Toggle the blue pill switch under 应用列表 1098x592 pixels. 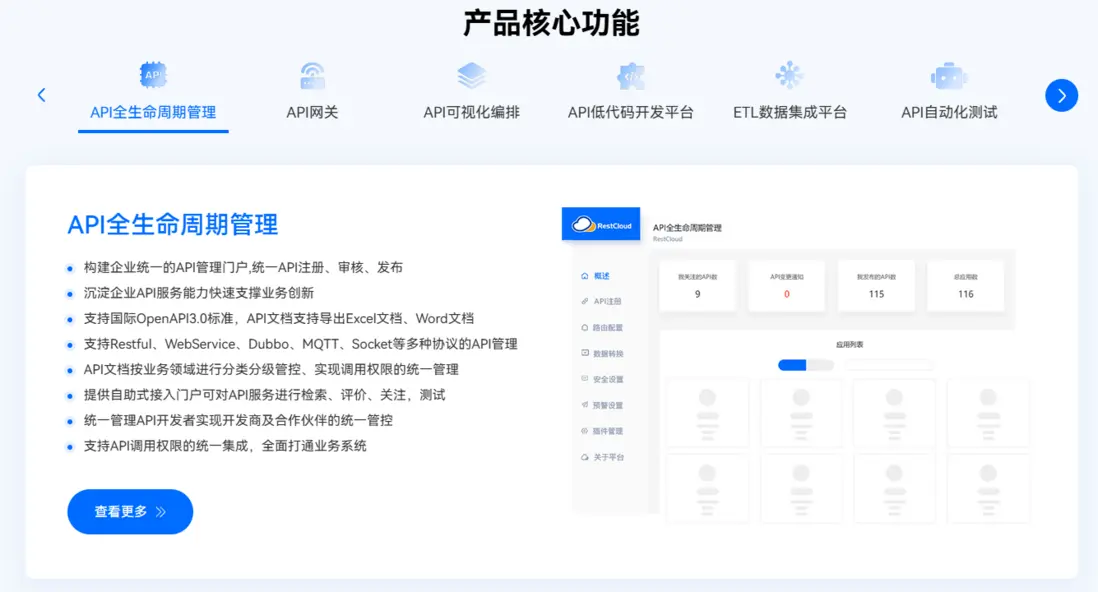pyautogui.click(x=806, y=365)
